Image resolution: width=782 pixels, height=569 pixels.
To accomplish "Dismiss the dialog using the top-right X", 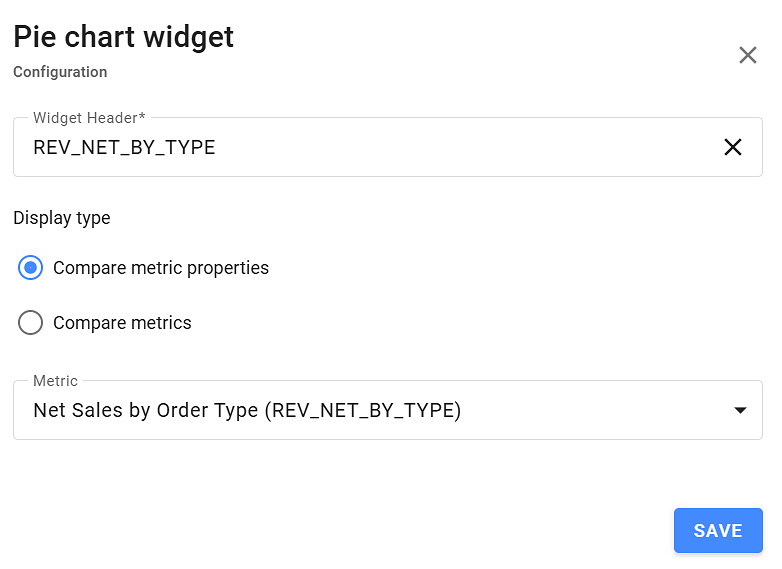I will 747,55.
